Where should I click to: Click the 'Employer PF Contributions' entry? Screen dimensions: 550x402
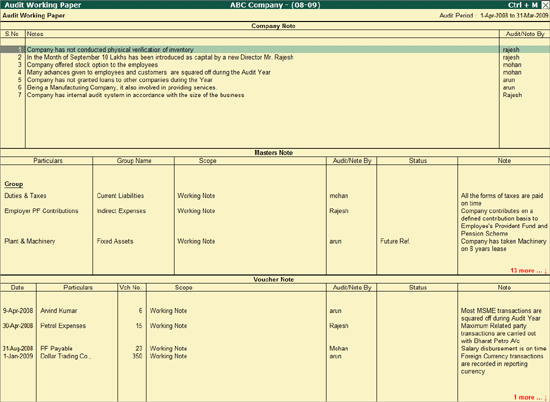[x=41, y=211]
